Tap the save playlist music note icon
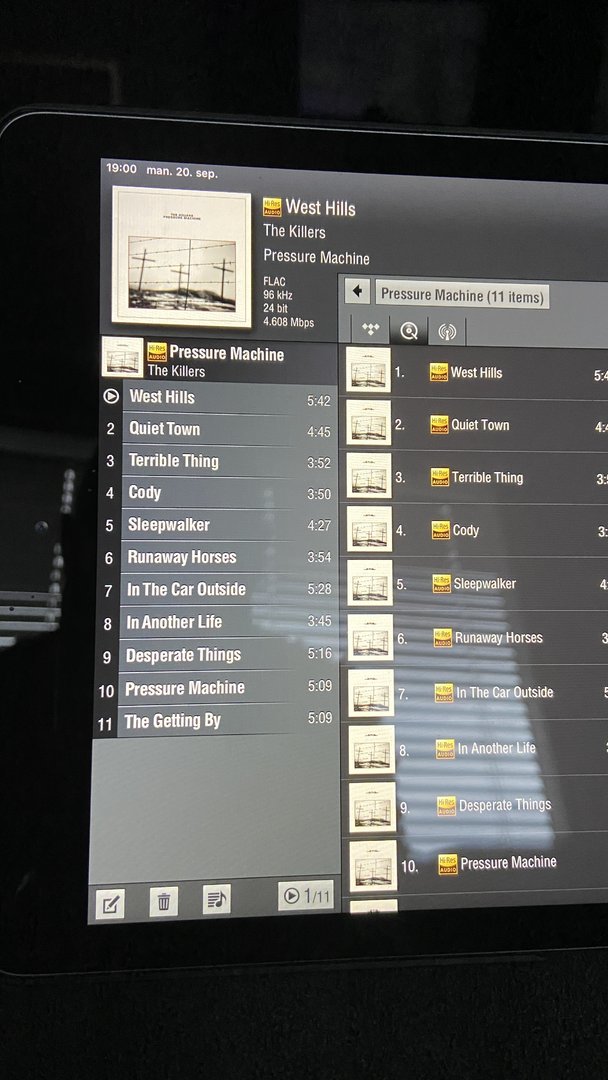Screen dimensions: 608x1080 (217, 899)
